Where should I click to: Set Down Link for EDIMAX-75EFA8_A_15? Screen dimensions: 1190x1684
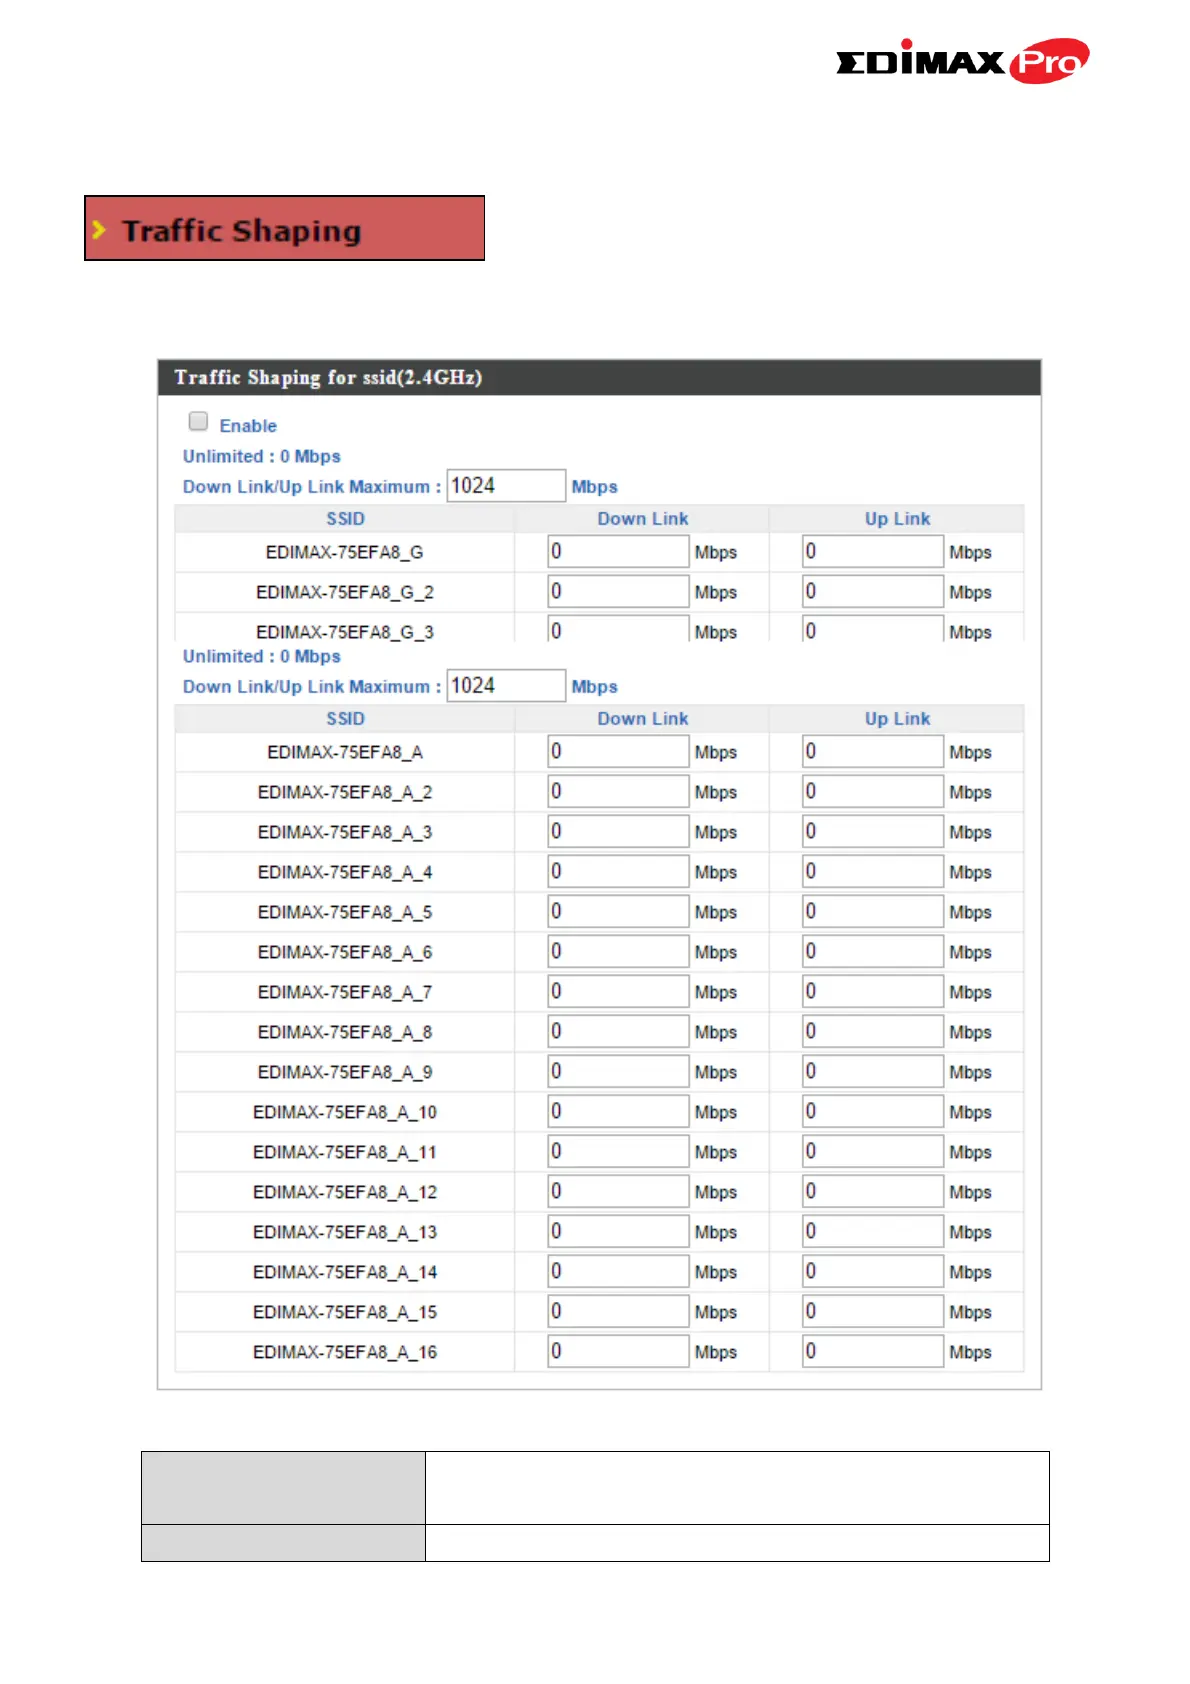point(619,1312)
